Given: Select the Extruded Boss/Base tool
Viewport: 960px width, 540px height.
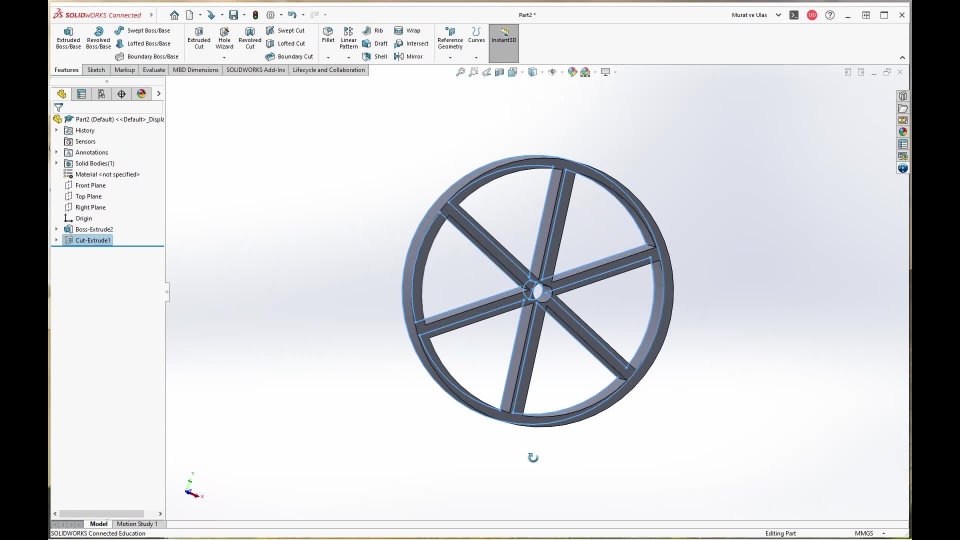Looking at the screenshot, I should coord(68,38).
